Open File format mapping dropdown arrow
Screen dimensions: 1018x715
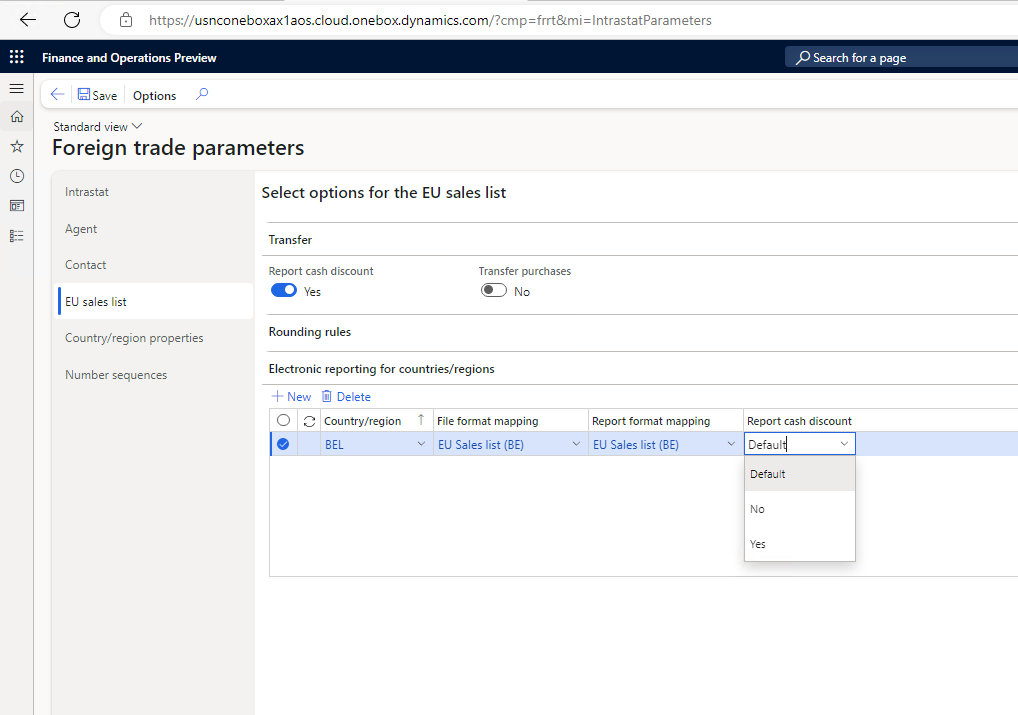pos(576,444)
